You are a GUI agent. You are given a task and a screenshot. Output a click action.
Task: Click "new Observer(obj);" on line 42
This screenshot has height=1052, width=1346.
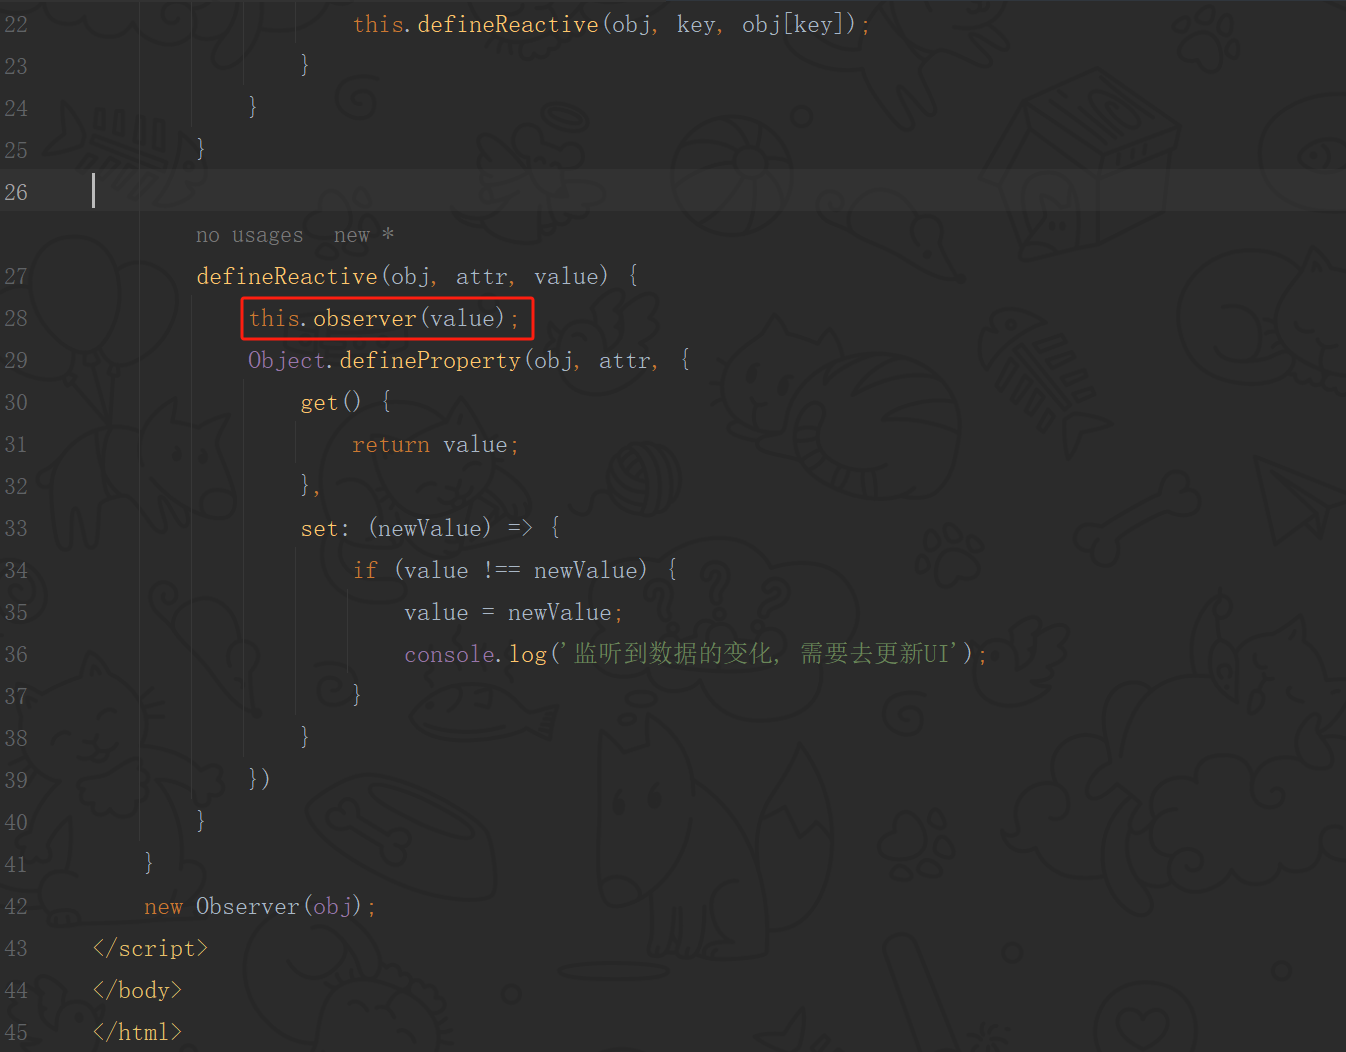tap(260, 906)
